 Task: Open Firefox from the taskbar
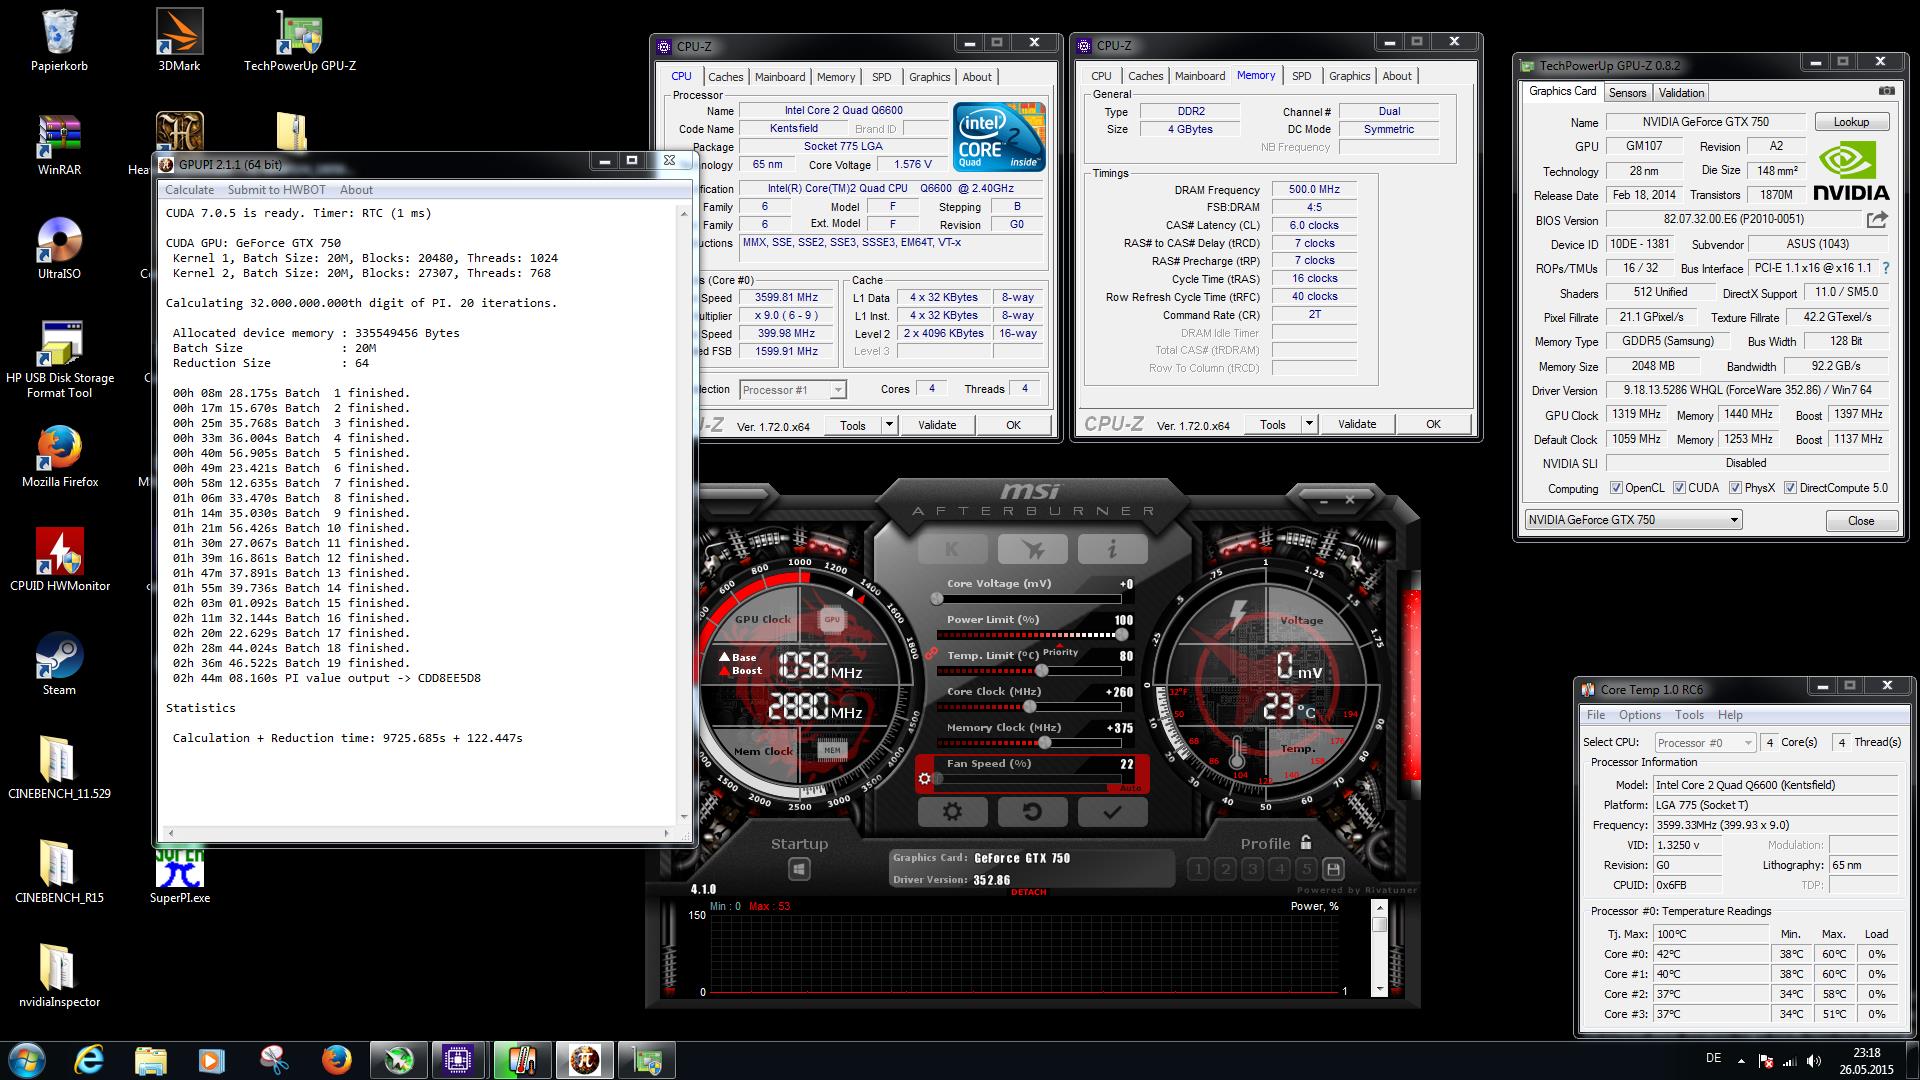[336, 1060]
